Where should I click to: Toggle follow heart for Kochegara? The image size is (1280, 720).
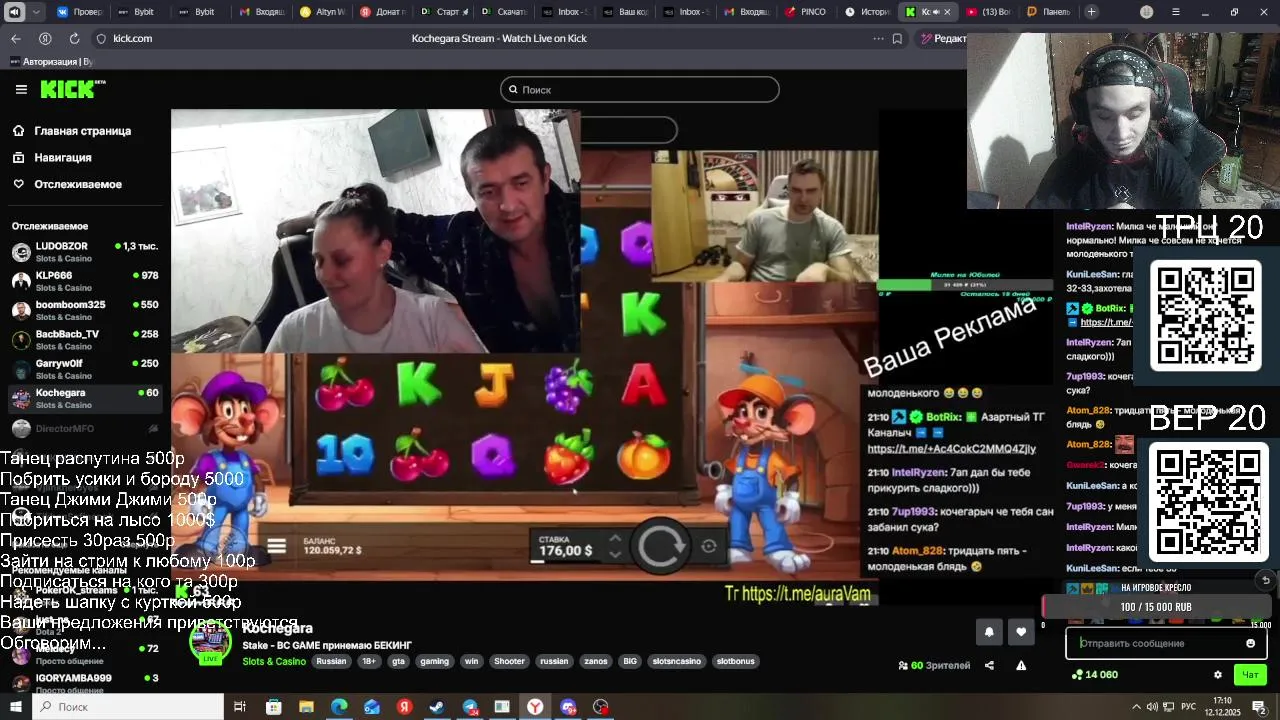tap(1021, 632)
